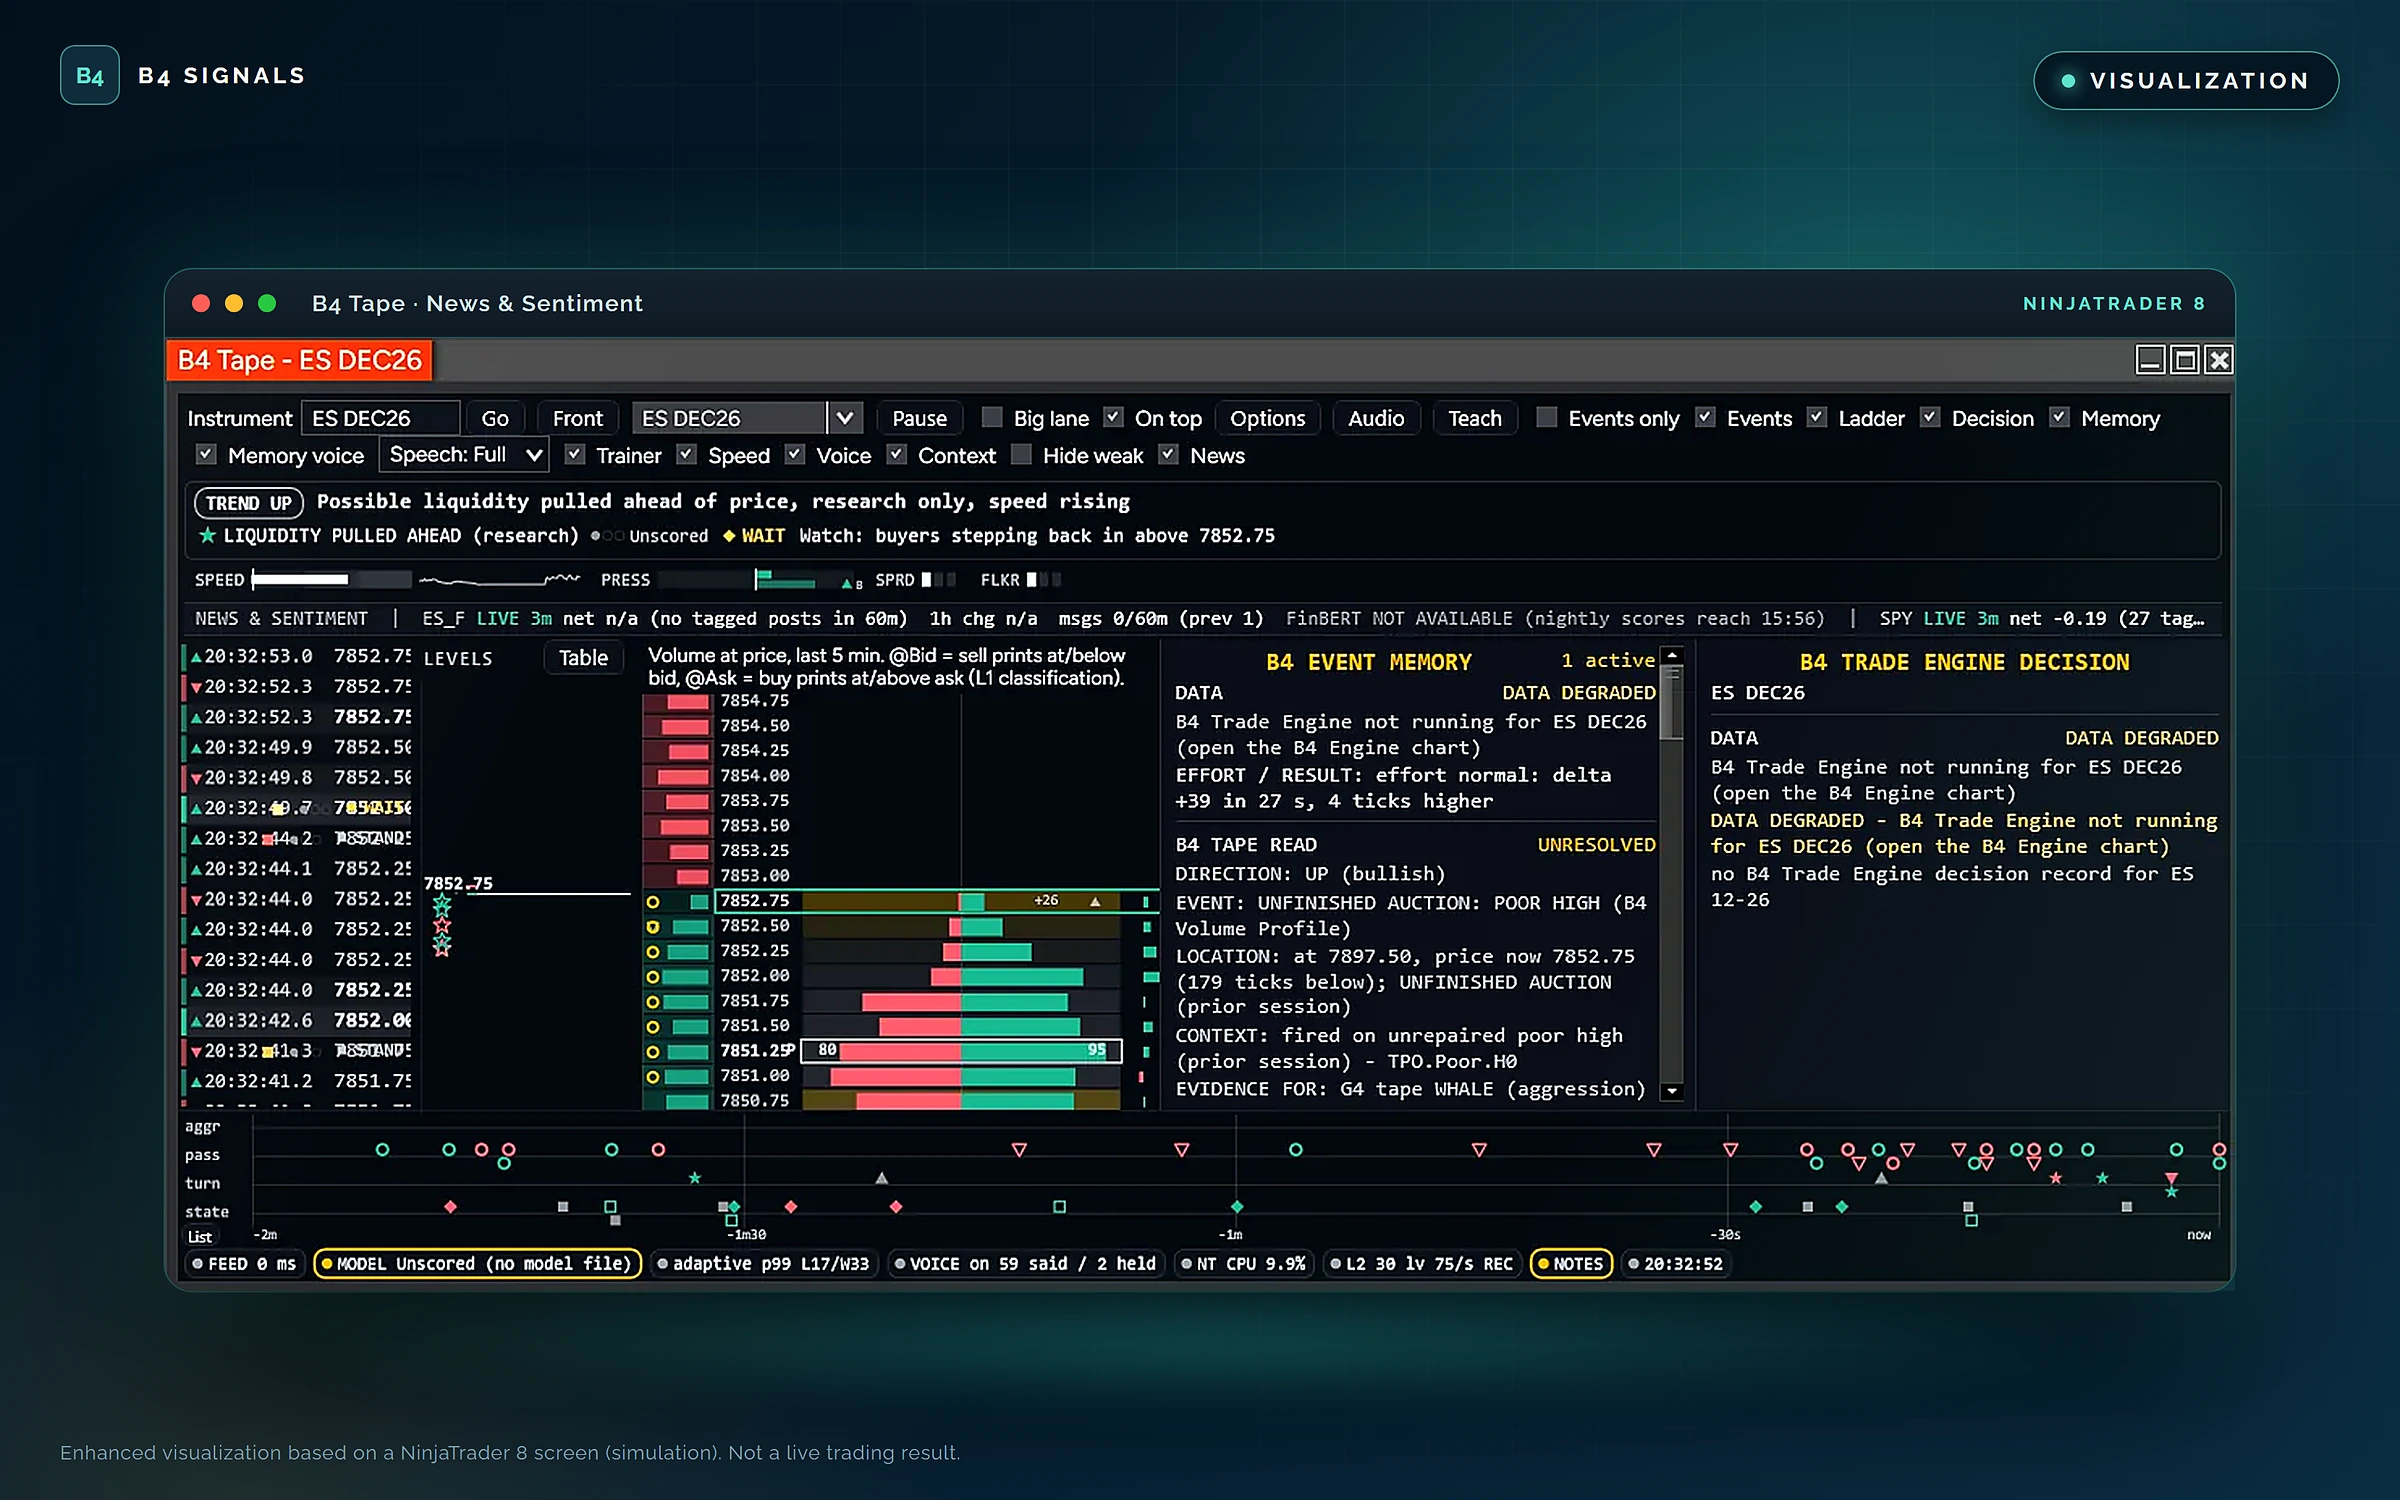Click the FEED 0 ms status indicator

point(244,1264)
